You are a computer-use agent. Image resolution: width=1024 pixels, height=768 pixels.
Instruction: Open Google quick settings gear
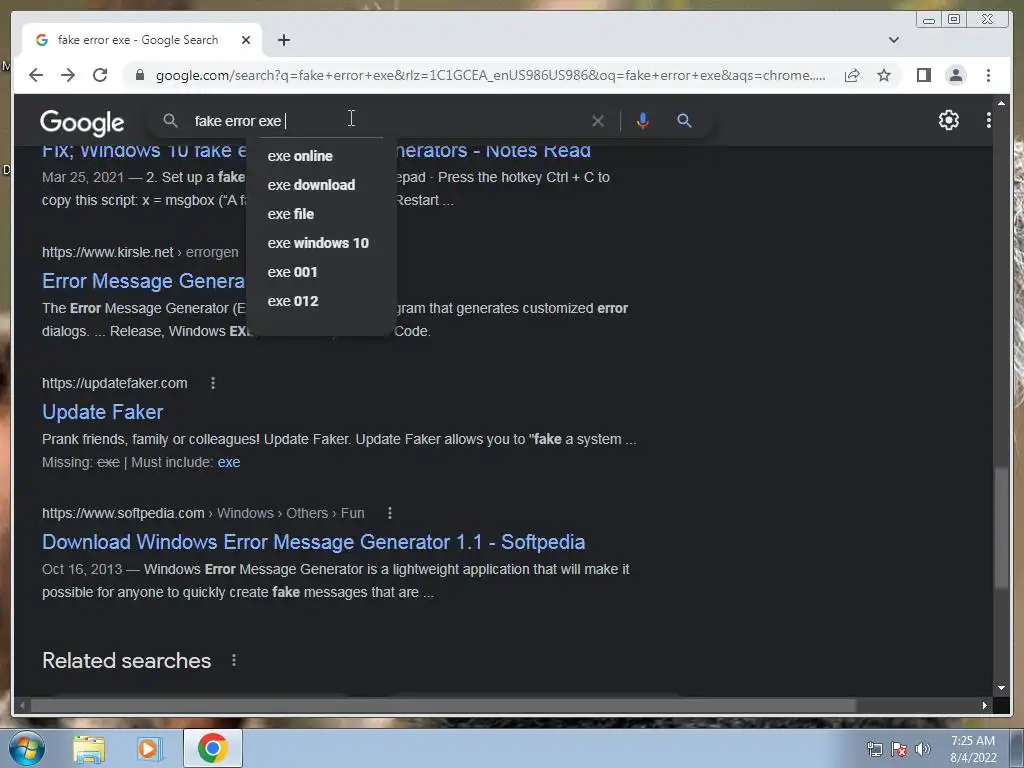[x=948, y=120]
